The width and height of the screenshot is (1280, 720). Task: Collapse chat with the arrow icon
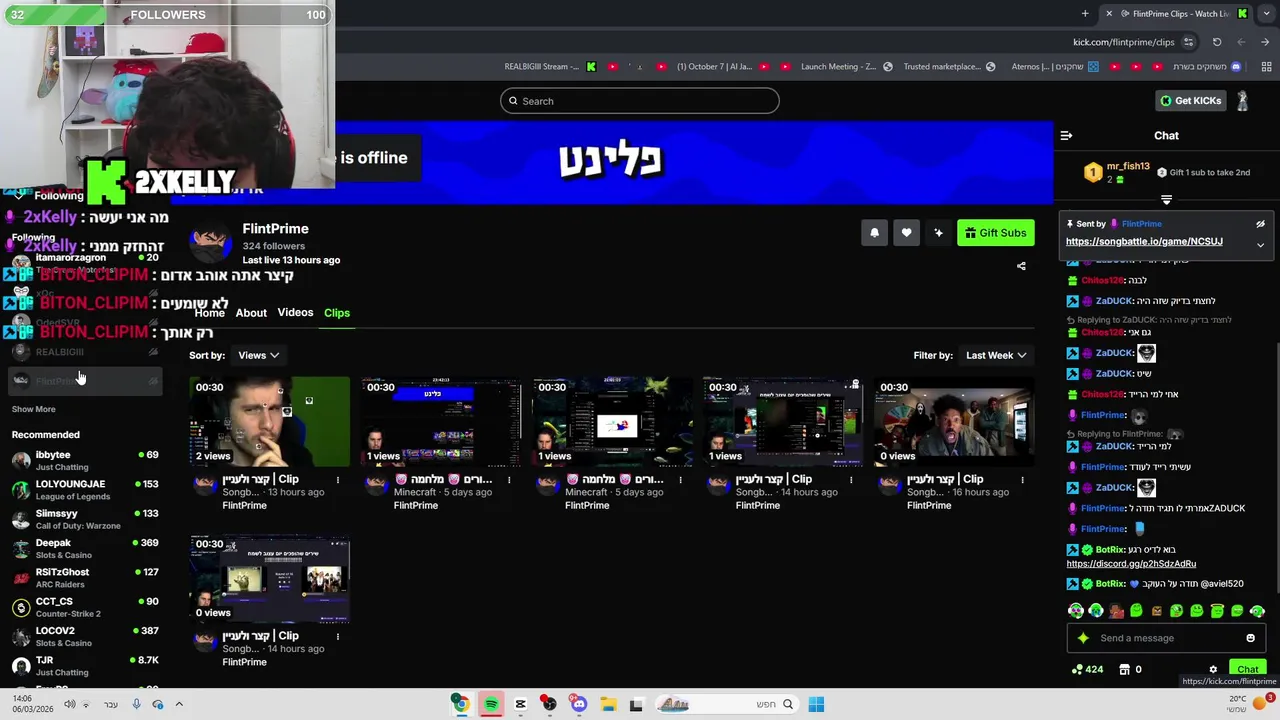coord(1066,135)
